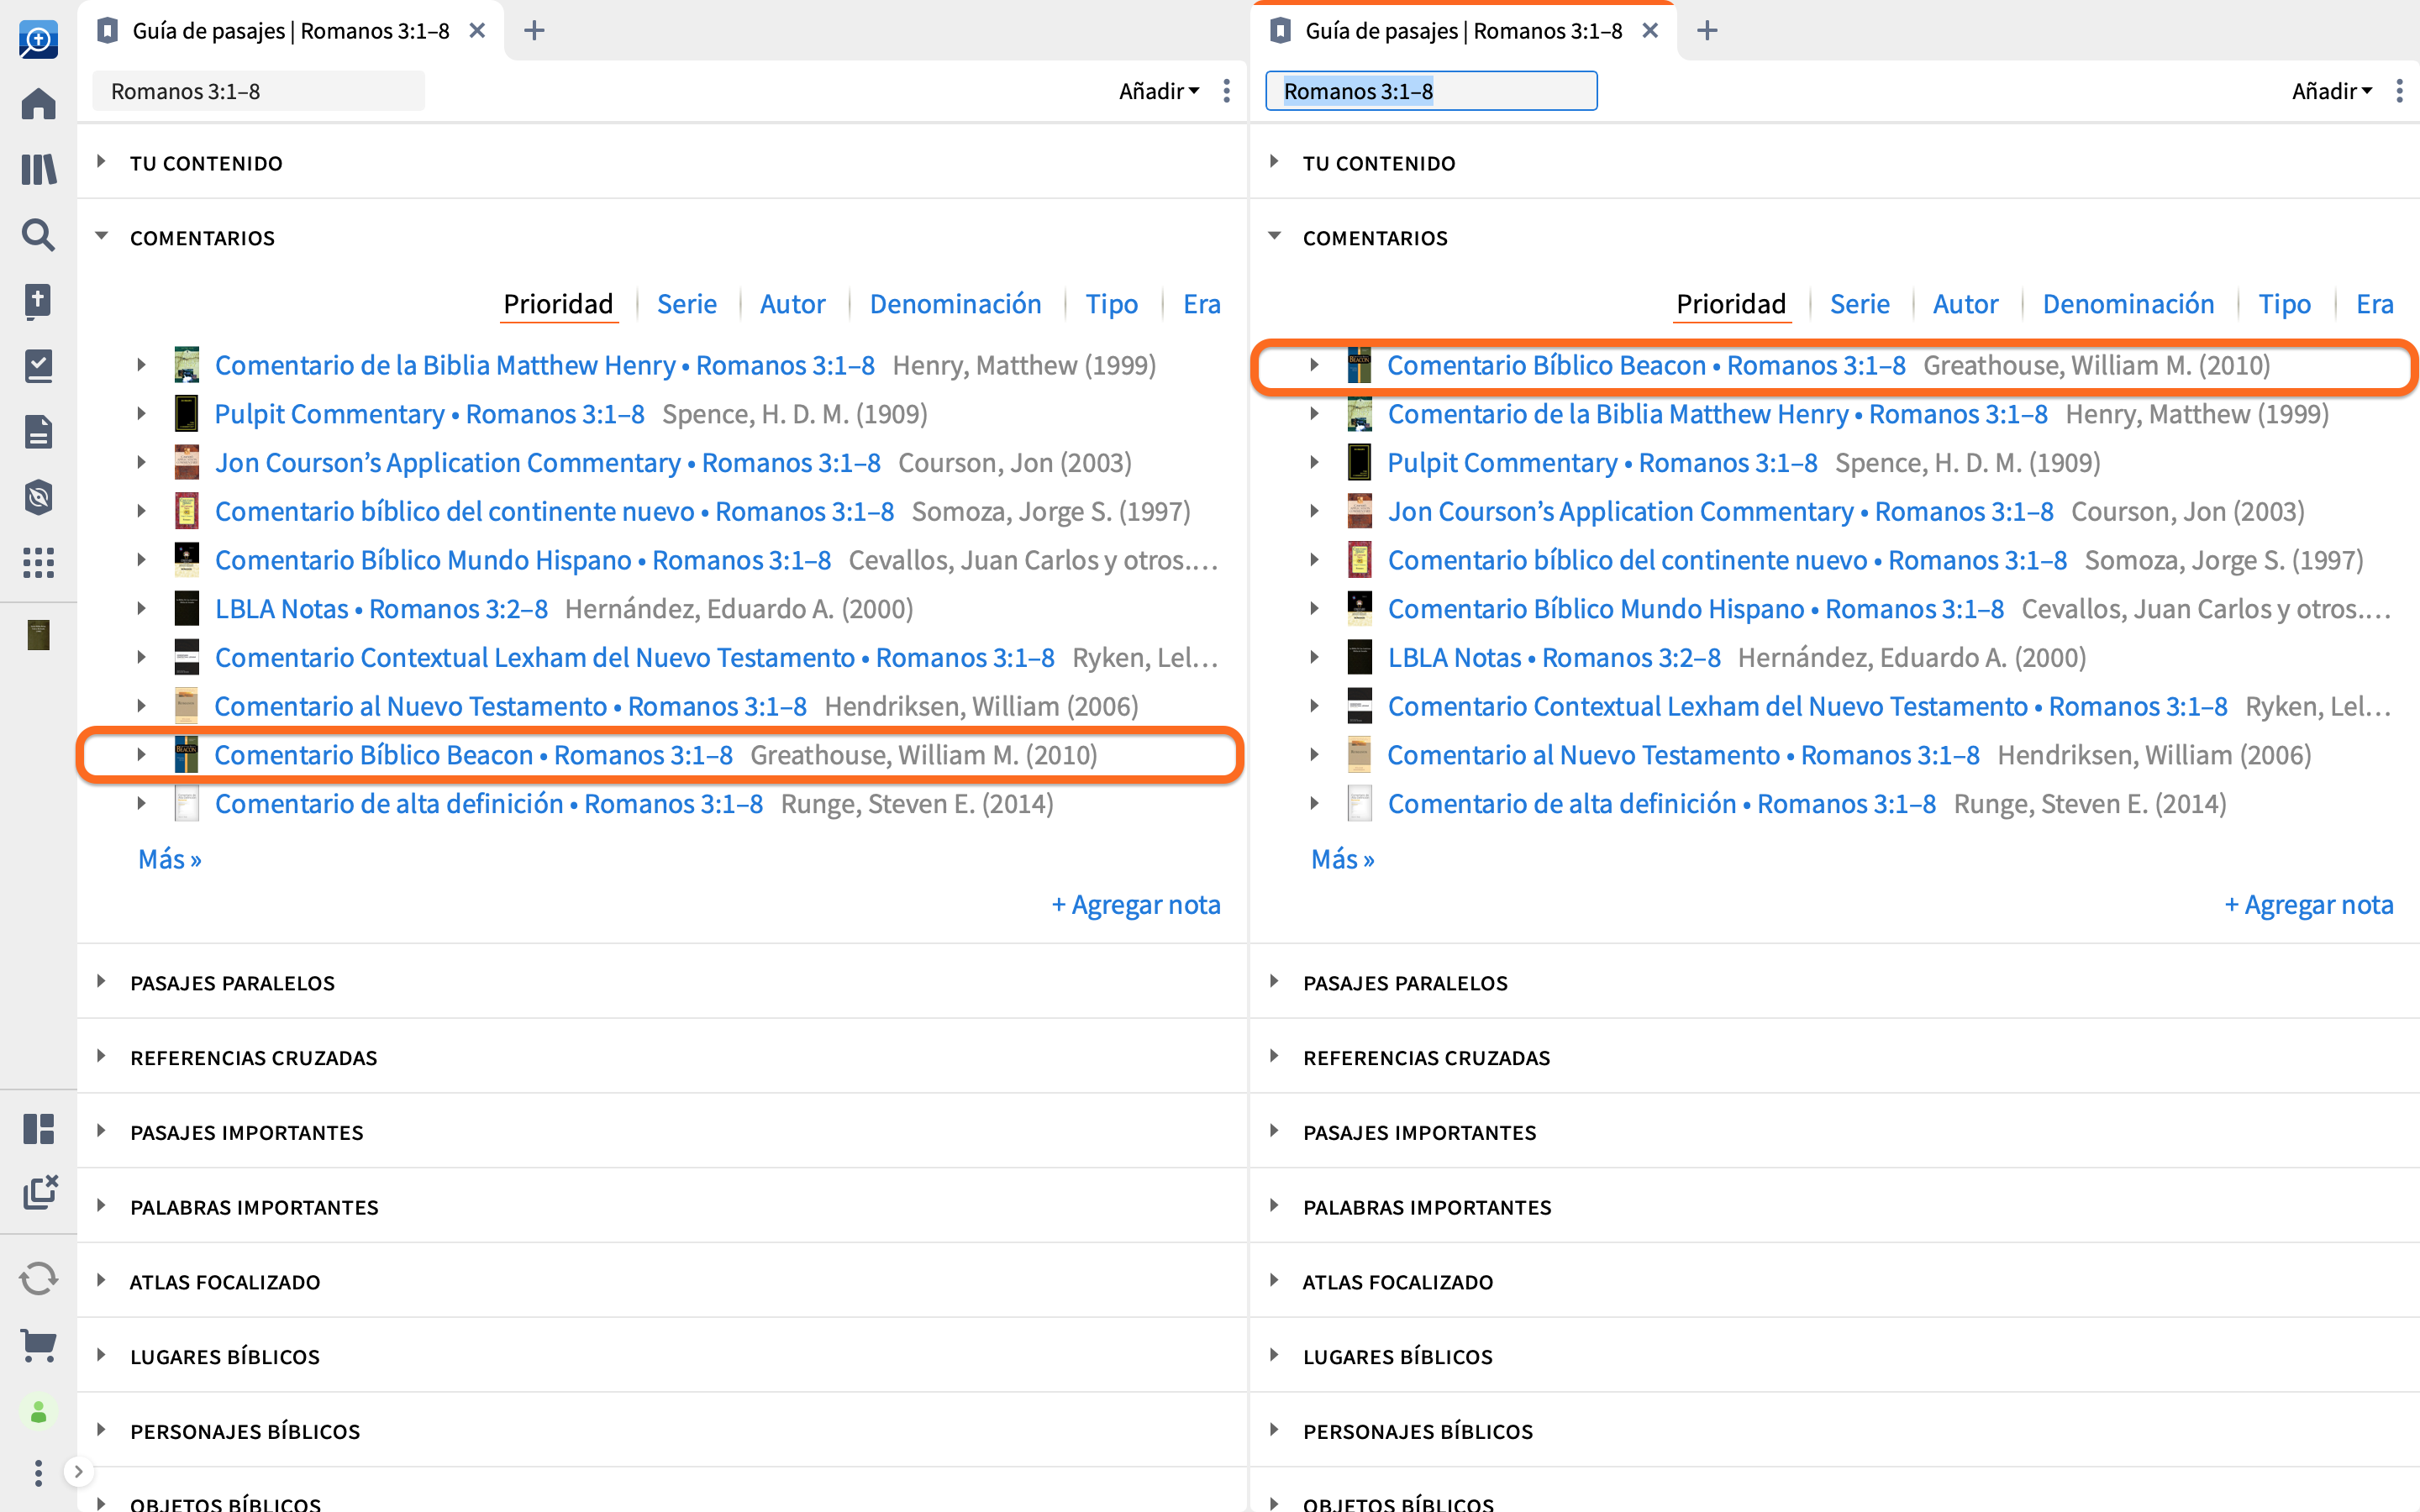The image size is (2420, 1512).
Task: Expand Comentario Bíblico Beacon row in right panel
Action: [x=1314, y=365]
